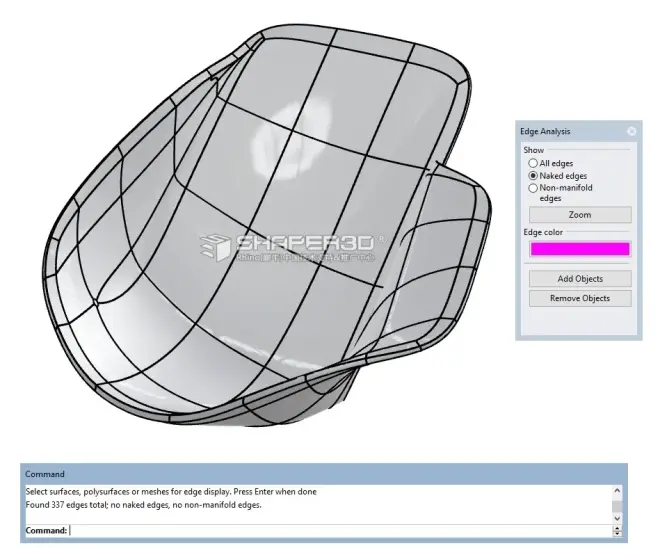Click the 'Found 337 edges total' message line

coord(144,505)
